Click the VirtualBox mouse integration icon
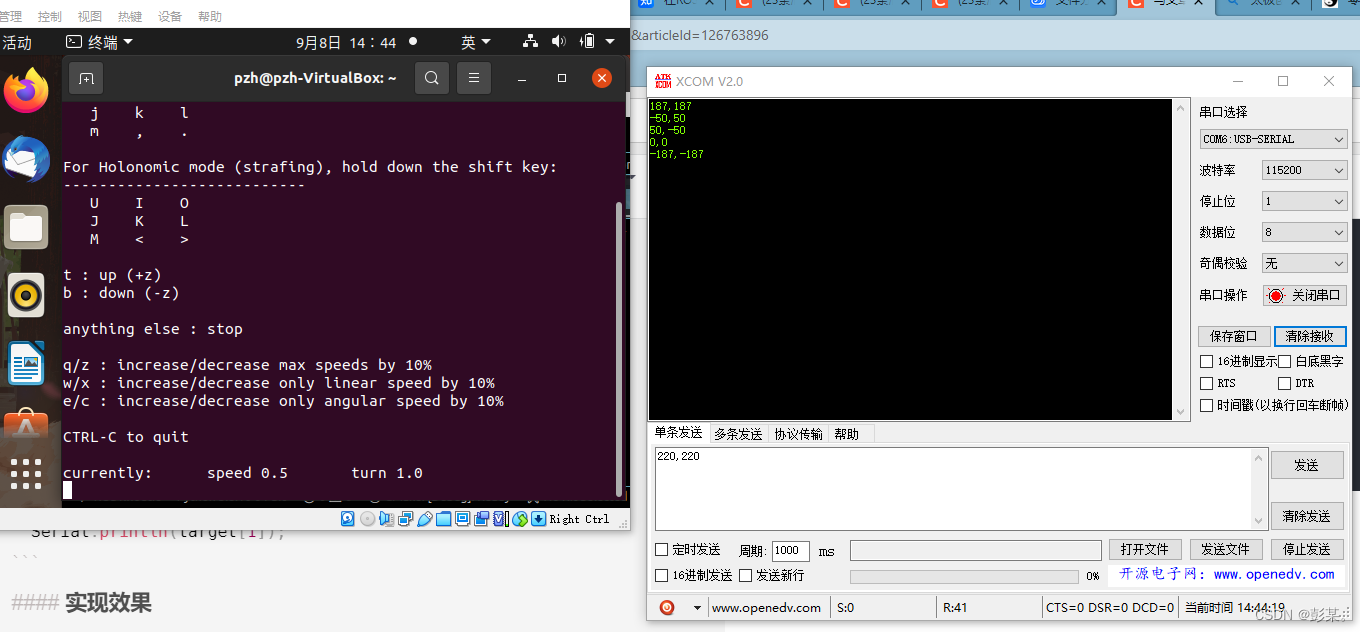 [519, 519]
